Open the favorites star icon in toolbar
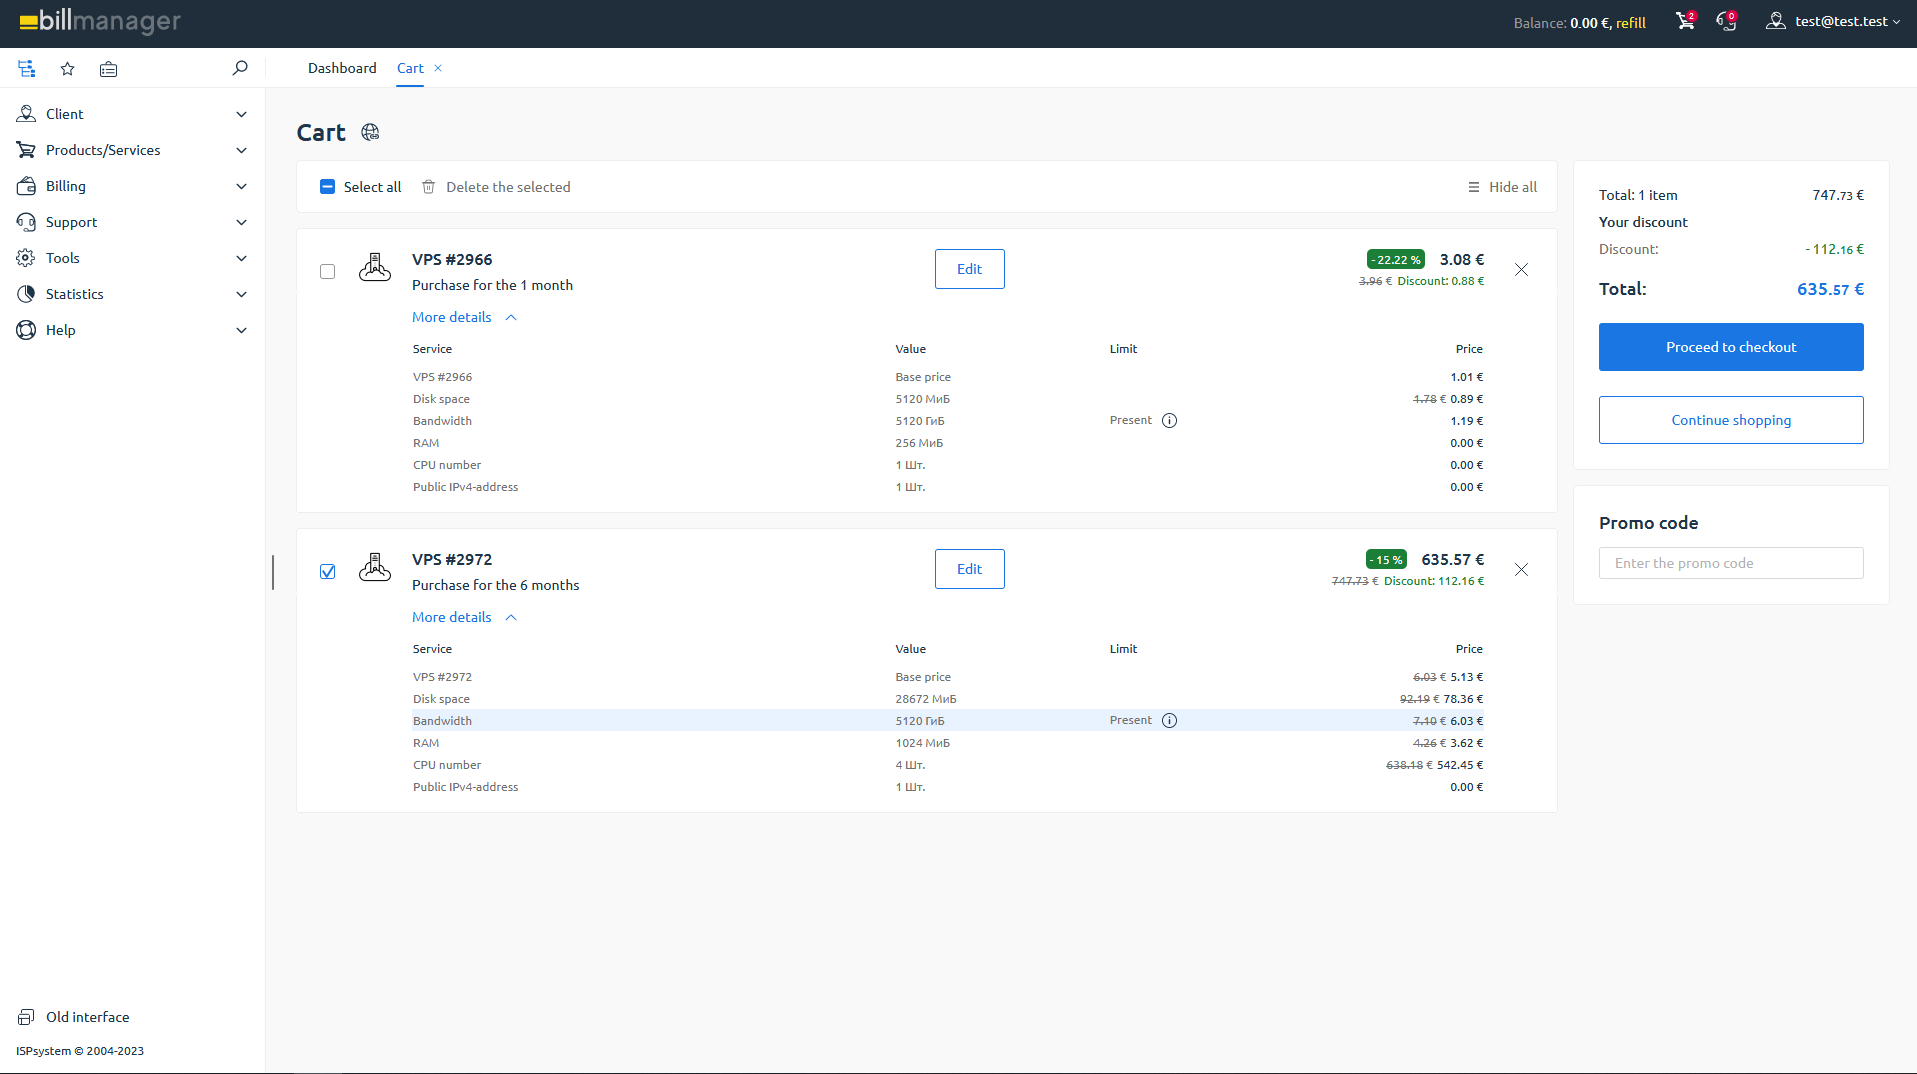Viewport: 1917px width, 1074px height. point(67,68)
